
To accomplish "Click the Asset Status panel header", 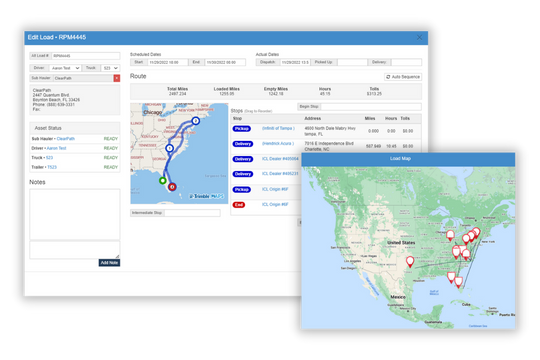I will click(75, 128).
